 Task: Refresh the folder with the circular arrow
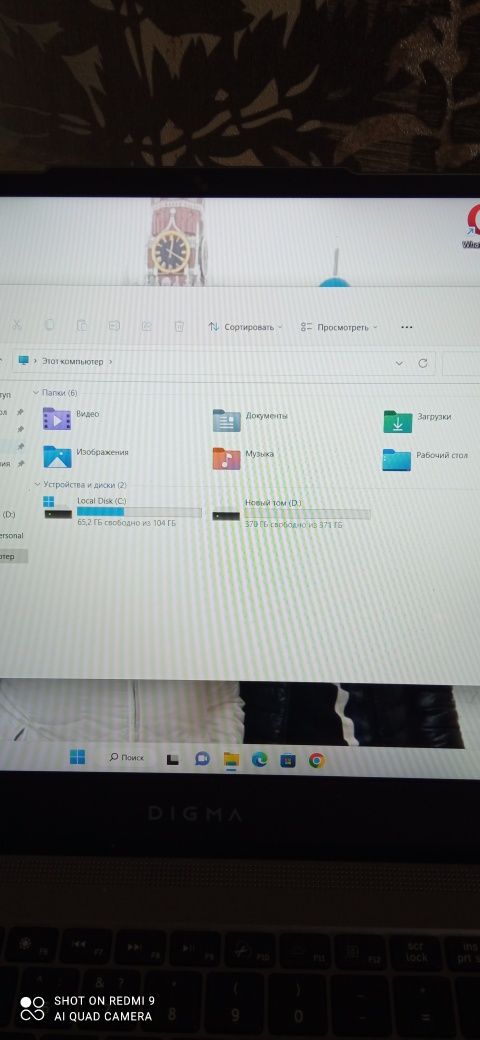tap(422, 363)
